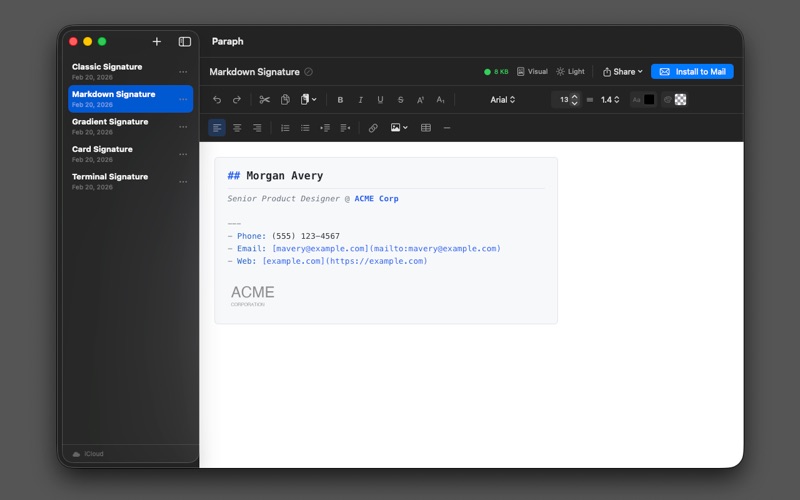Click the iCloud sync status
The height and width of the screenshot is (500, 800).
88,454
